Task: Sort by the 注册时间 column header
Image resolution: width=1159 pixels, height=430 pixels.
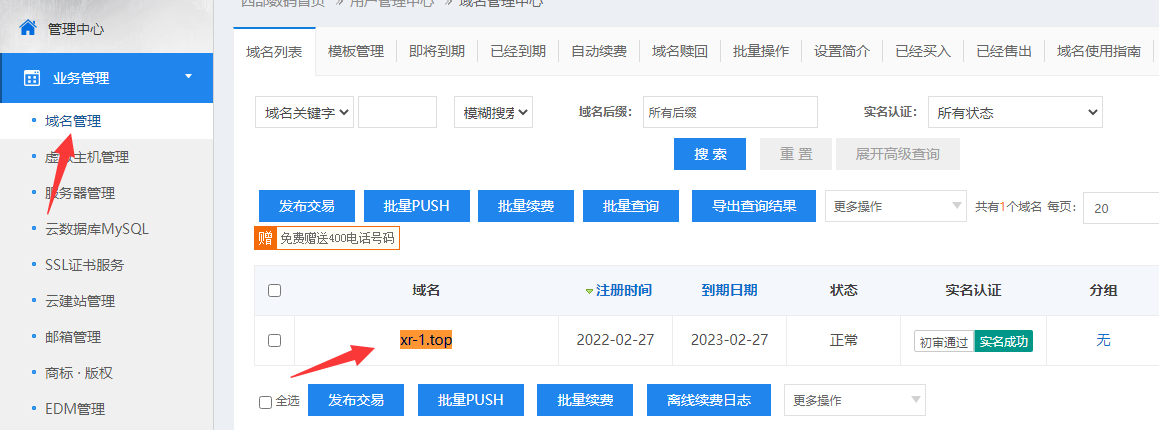Action: coord(624,290)
